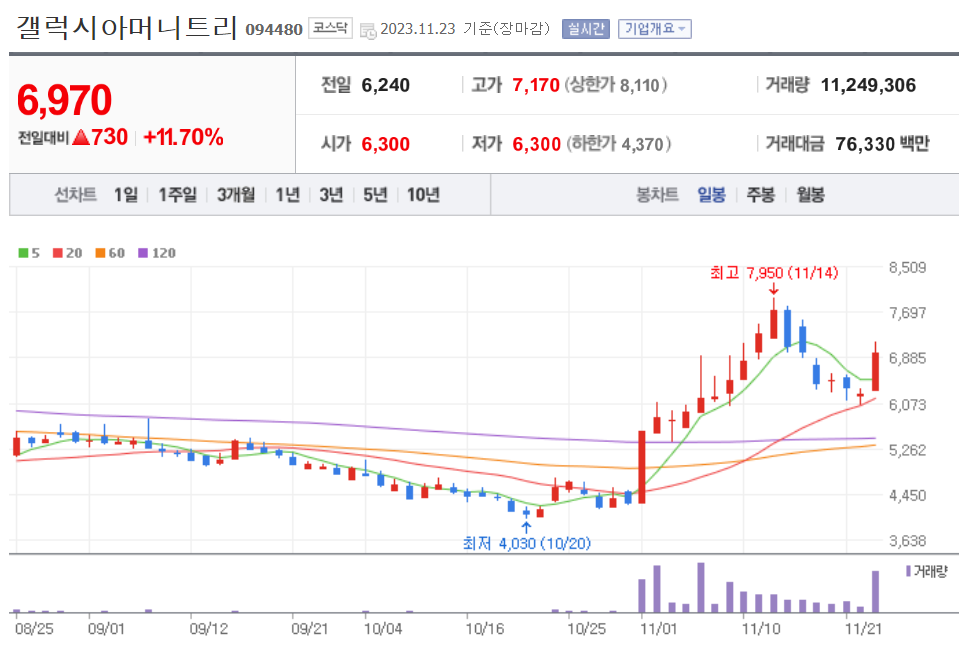Click the volume value 11,249,306

pos(868,85)
